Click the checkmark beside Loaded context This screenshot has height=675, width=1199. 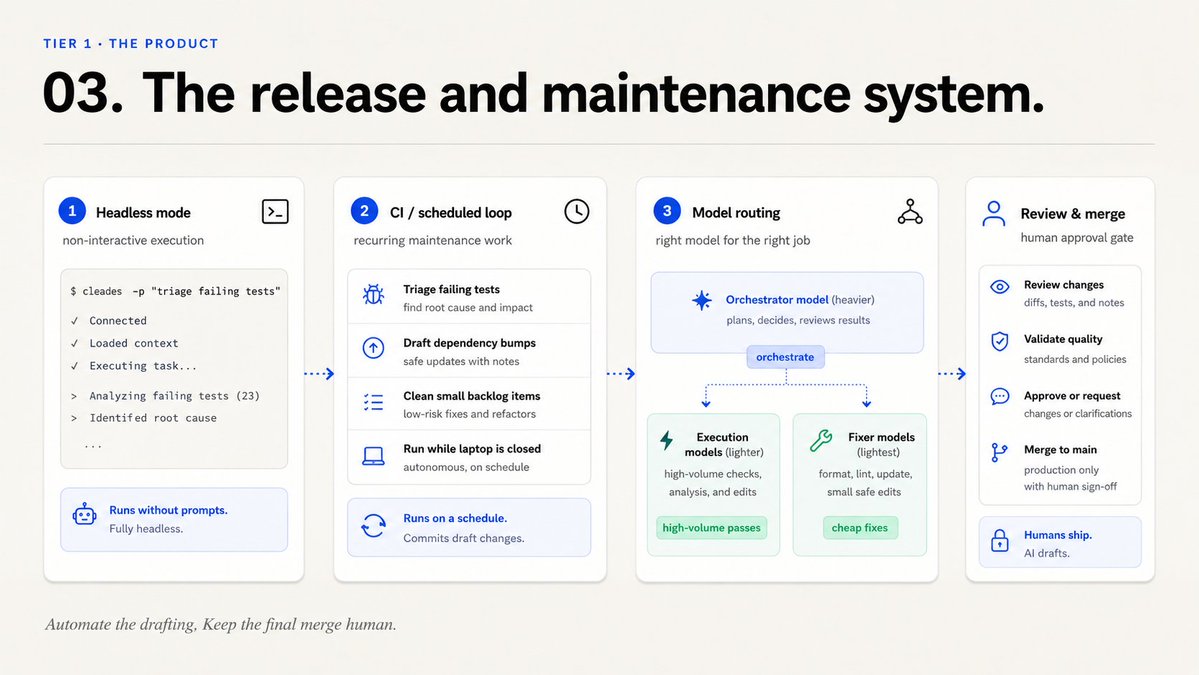(x=74, y=343)
